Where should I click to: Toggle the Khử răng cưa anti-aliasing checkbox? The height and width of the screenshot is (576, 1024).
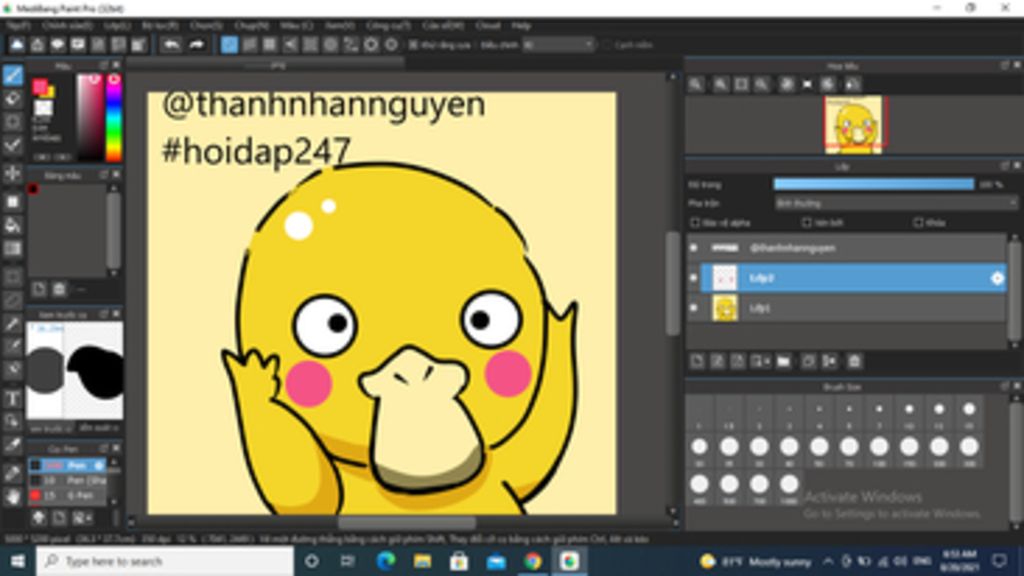413,45
